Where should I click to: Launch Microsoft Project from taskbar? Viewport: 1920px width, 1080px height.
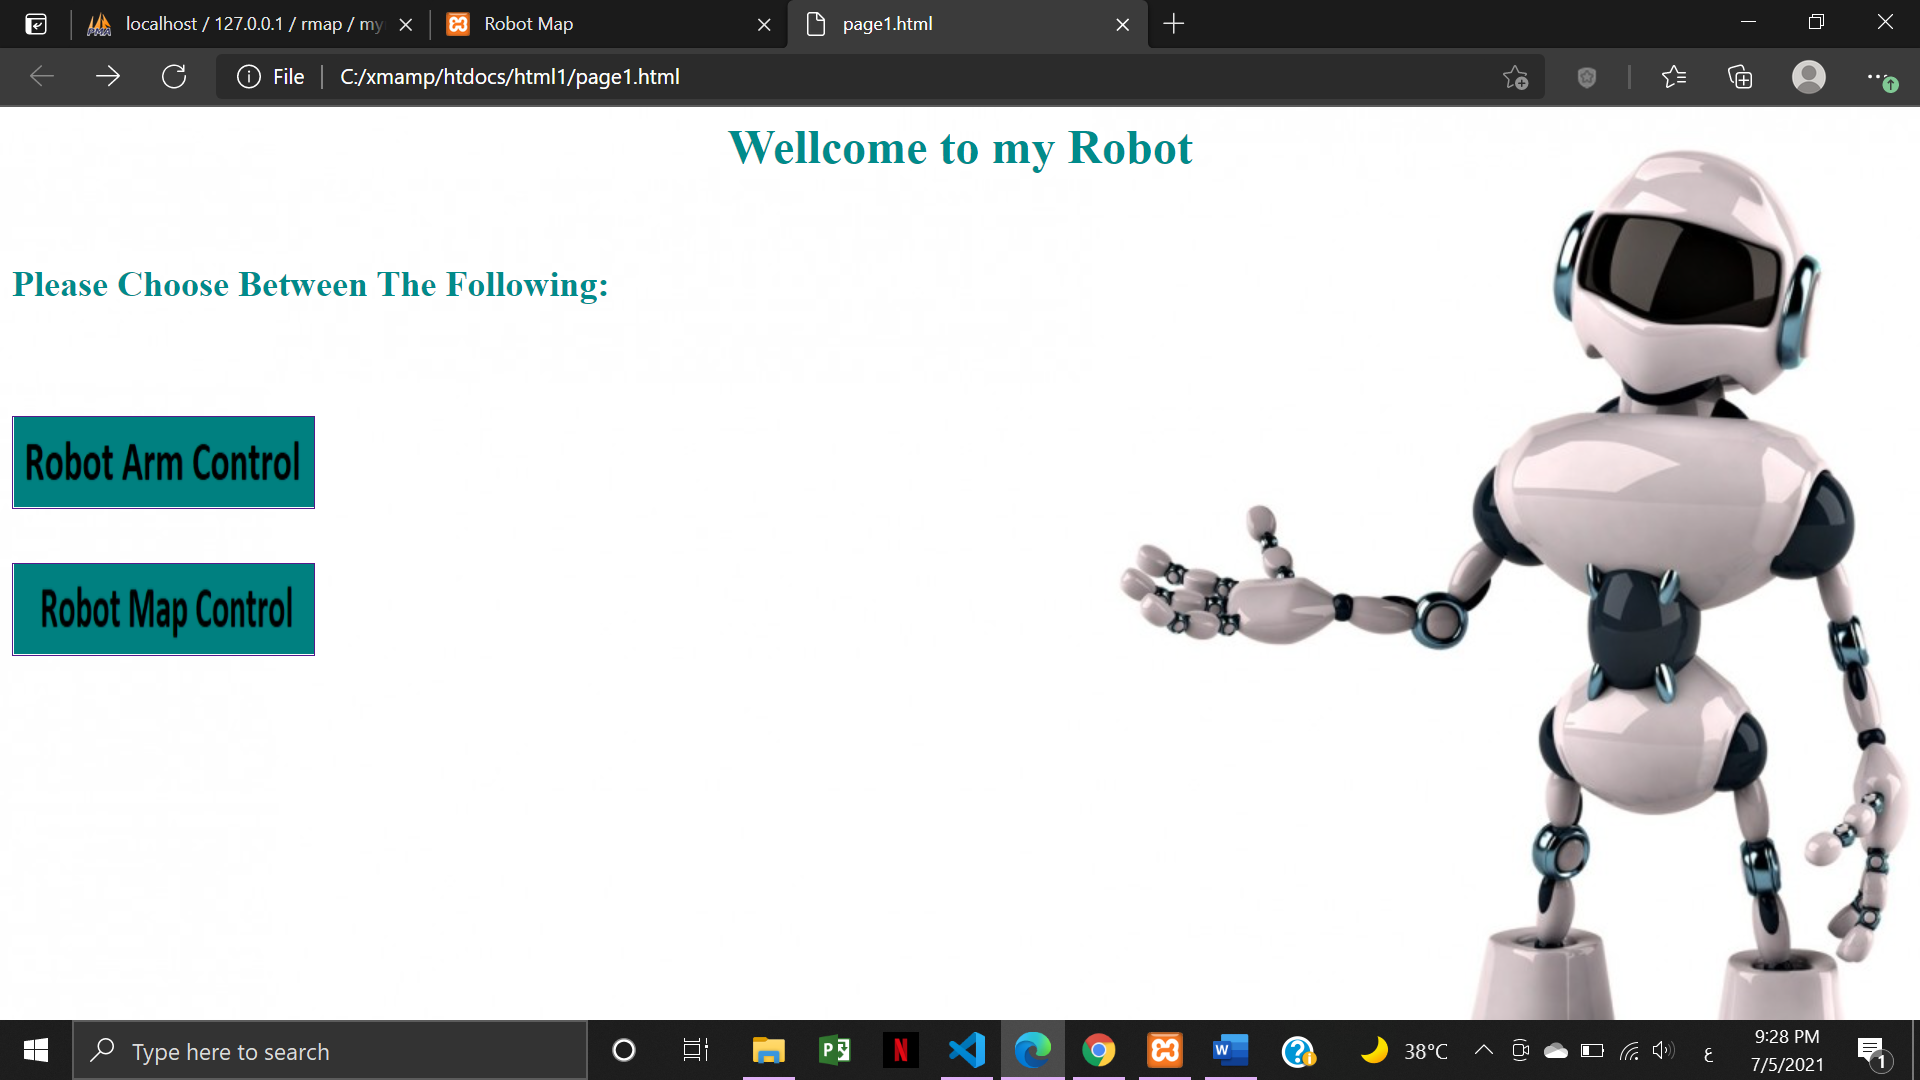(834, 1050)
